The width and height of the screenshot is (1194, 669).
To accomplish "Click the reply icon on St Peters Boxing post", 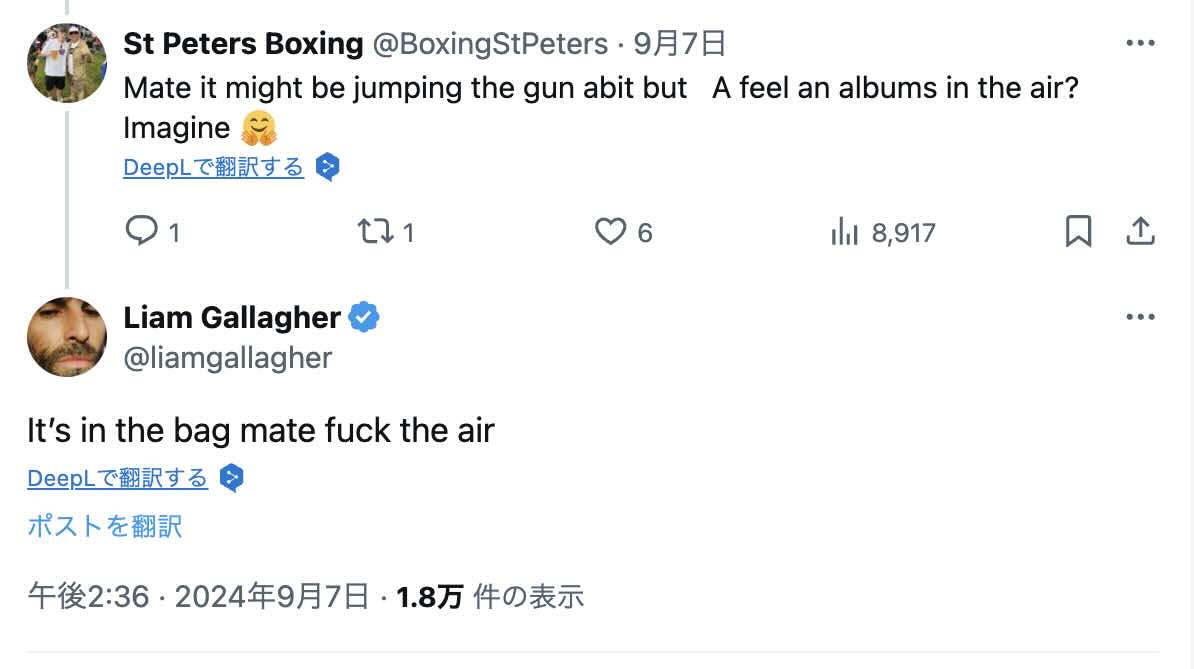I will tap(141, 232).
